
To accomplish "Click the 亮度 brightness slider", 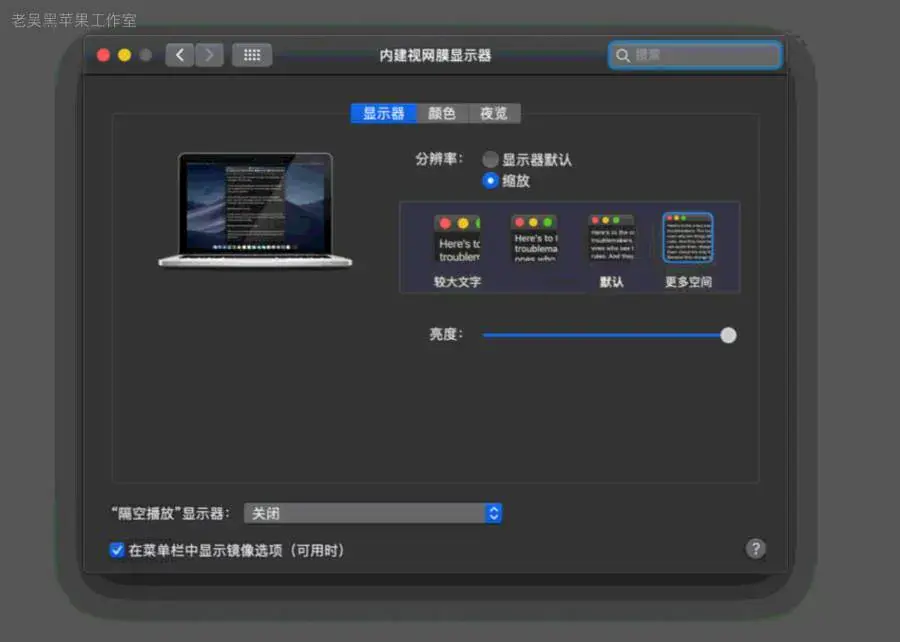I will (610, 335).
